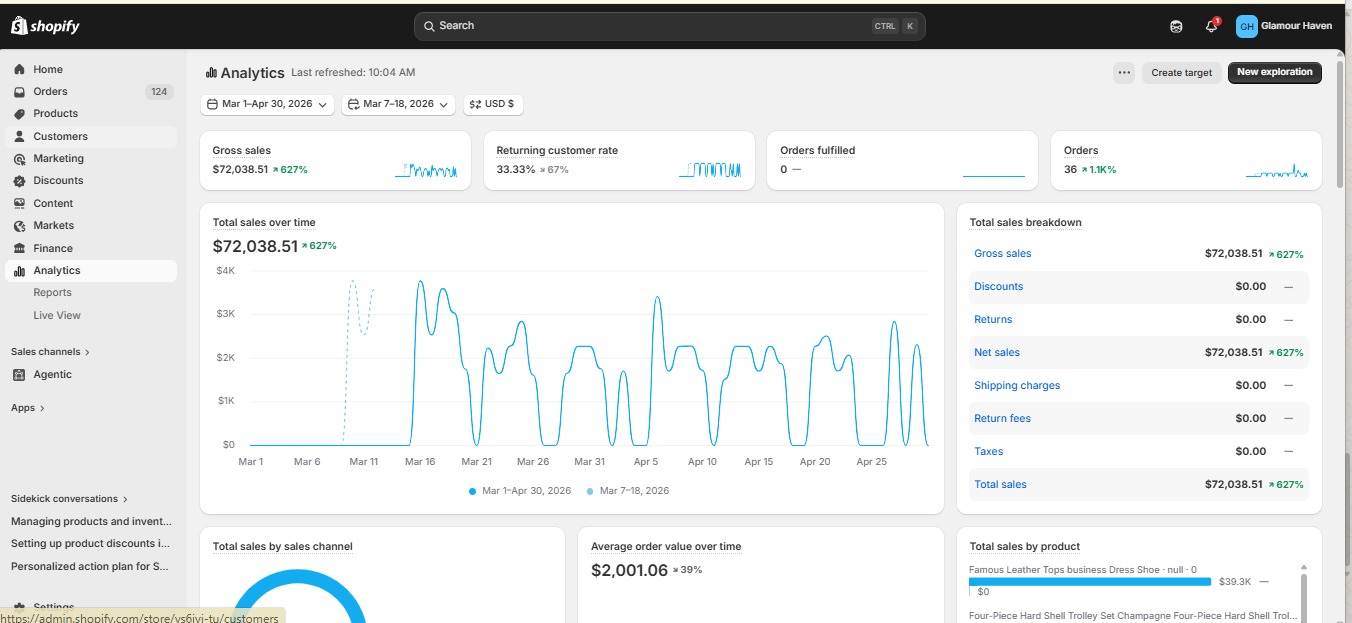The image size is (1352, 623).
Task: Click the Famous Leather Tops product bar
Action: (x=1090, y=581)
